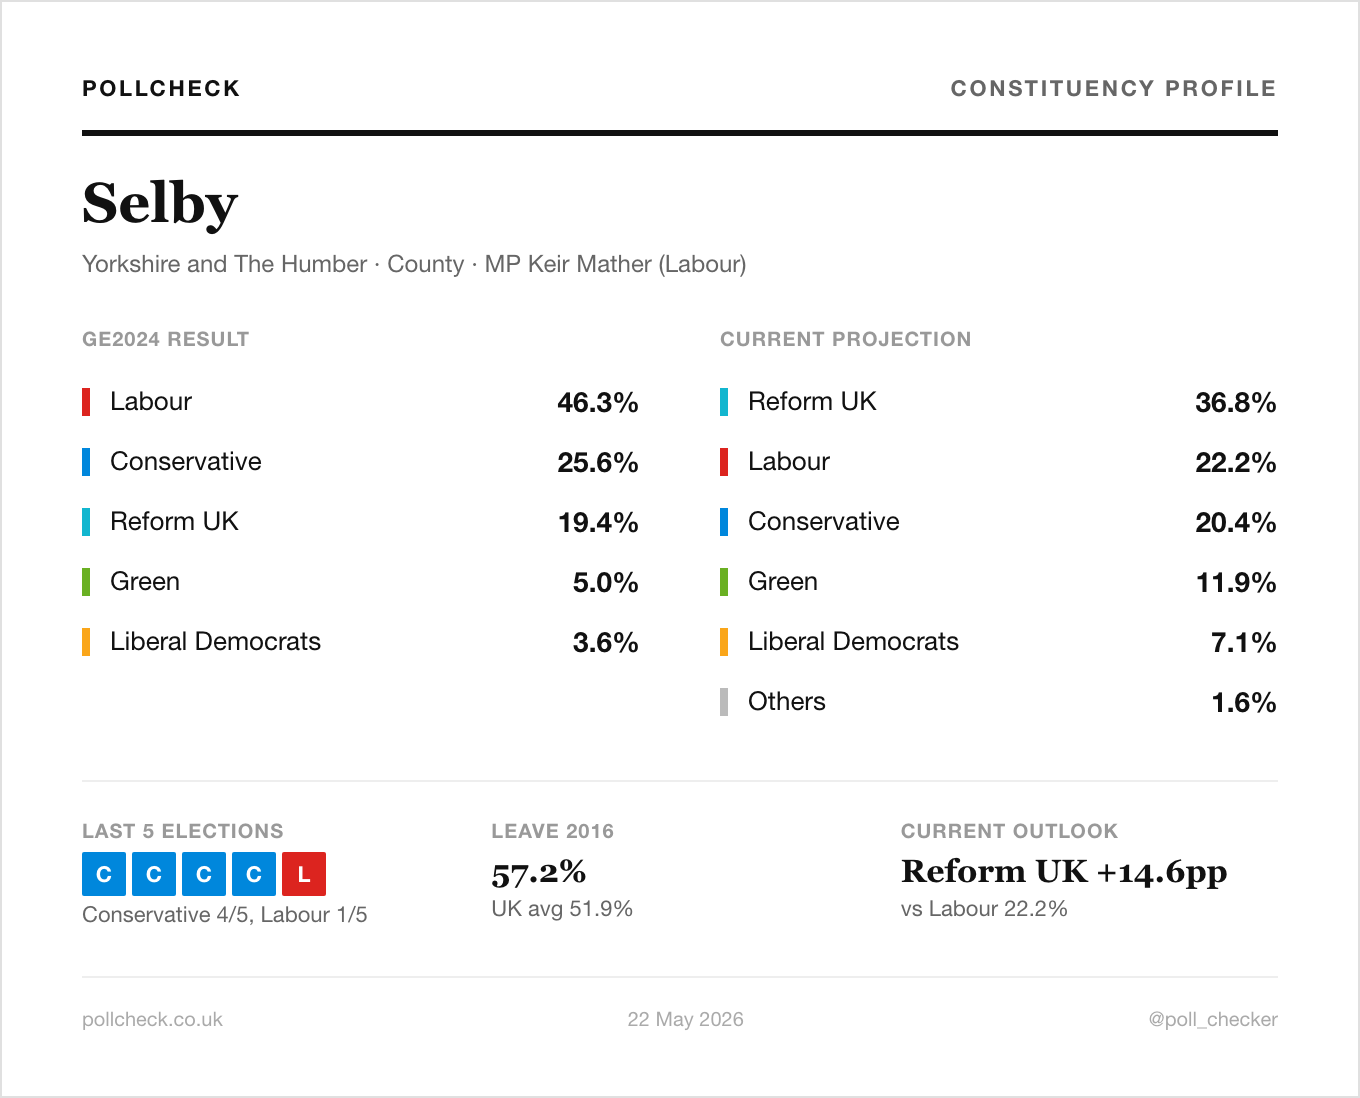Select the Conservative 25.6% result row
This screenshot has width=1360, height=1098.
(360, 462)
